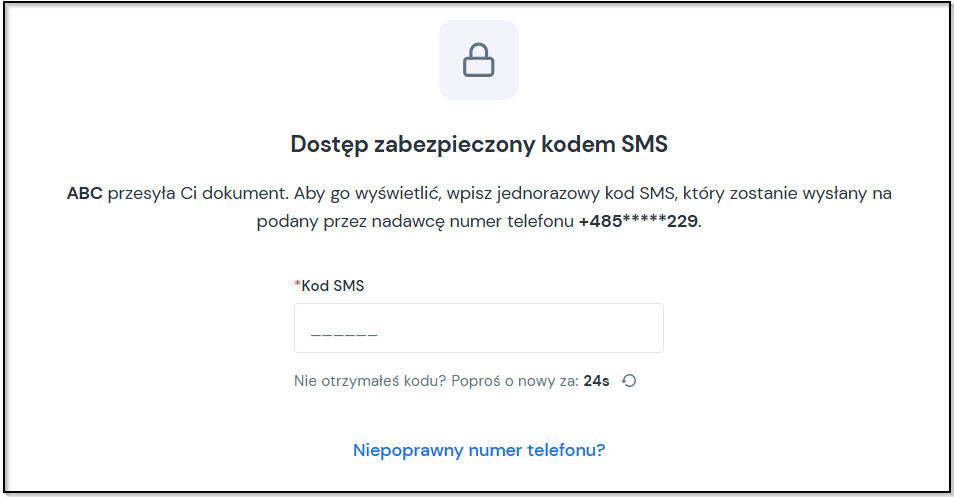Click the words podany przez nadawcę
The height and width of the screenshot is (497, 954).
pos(350,221)
